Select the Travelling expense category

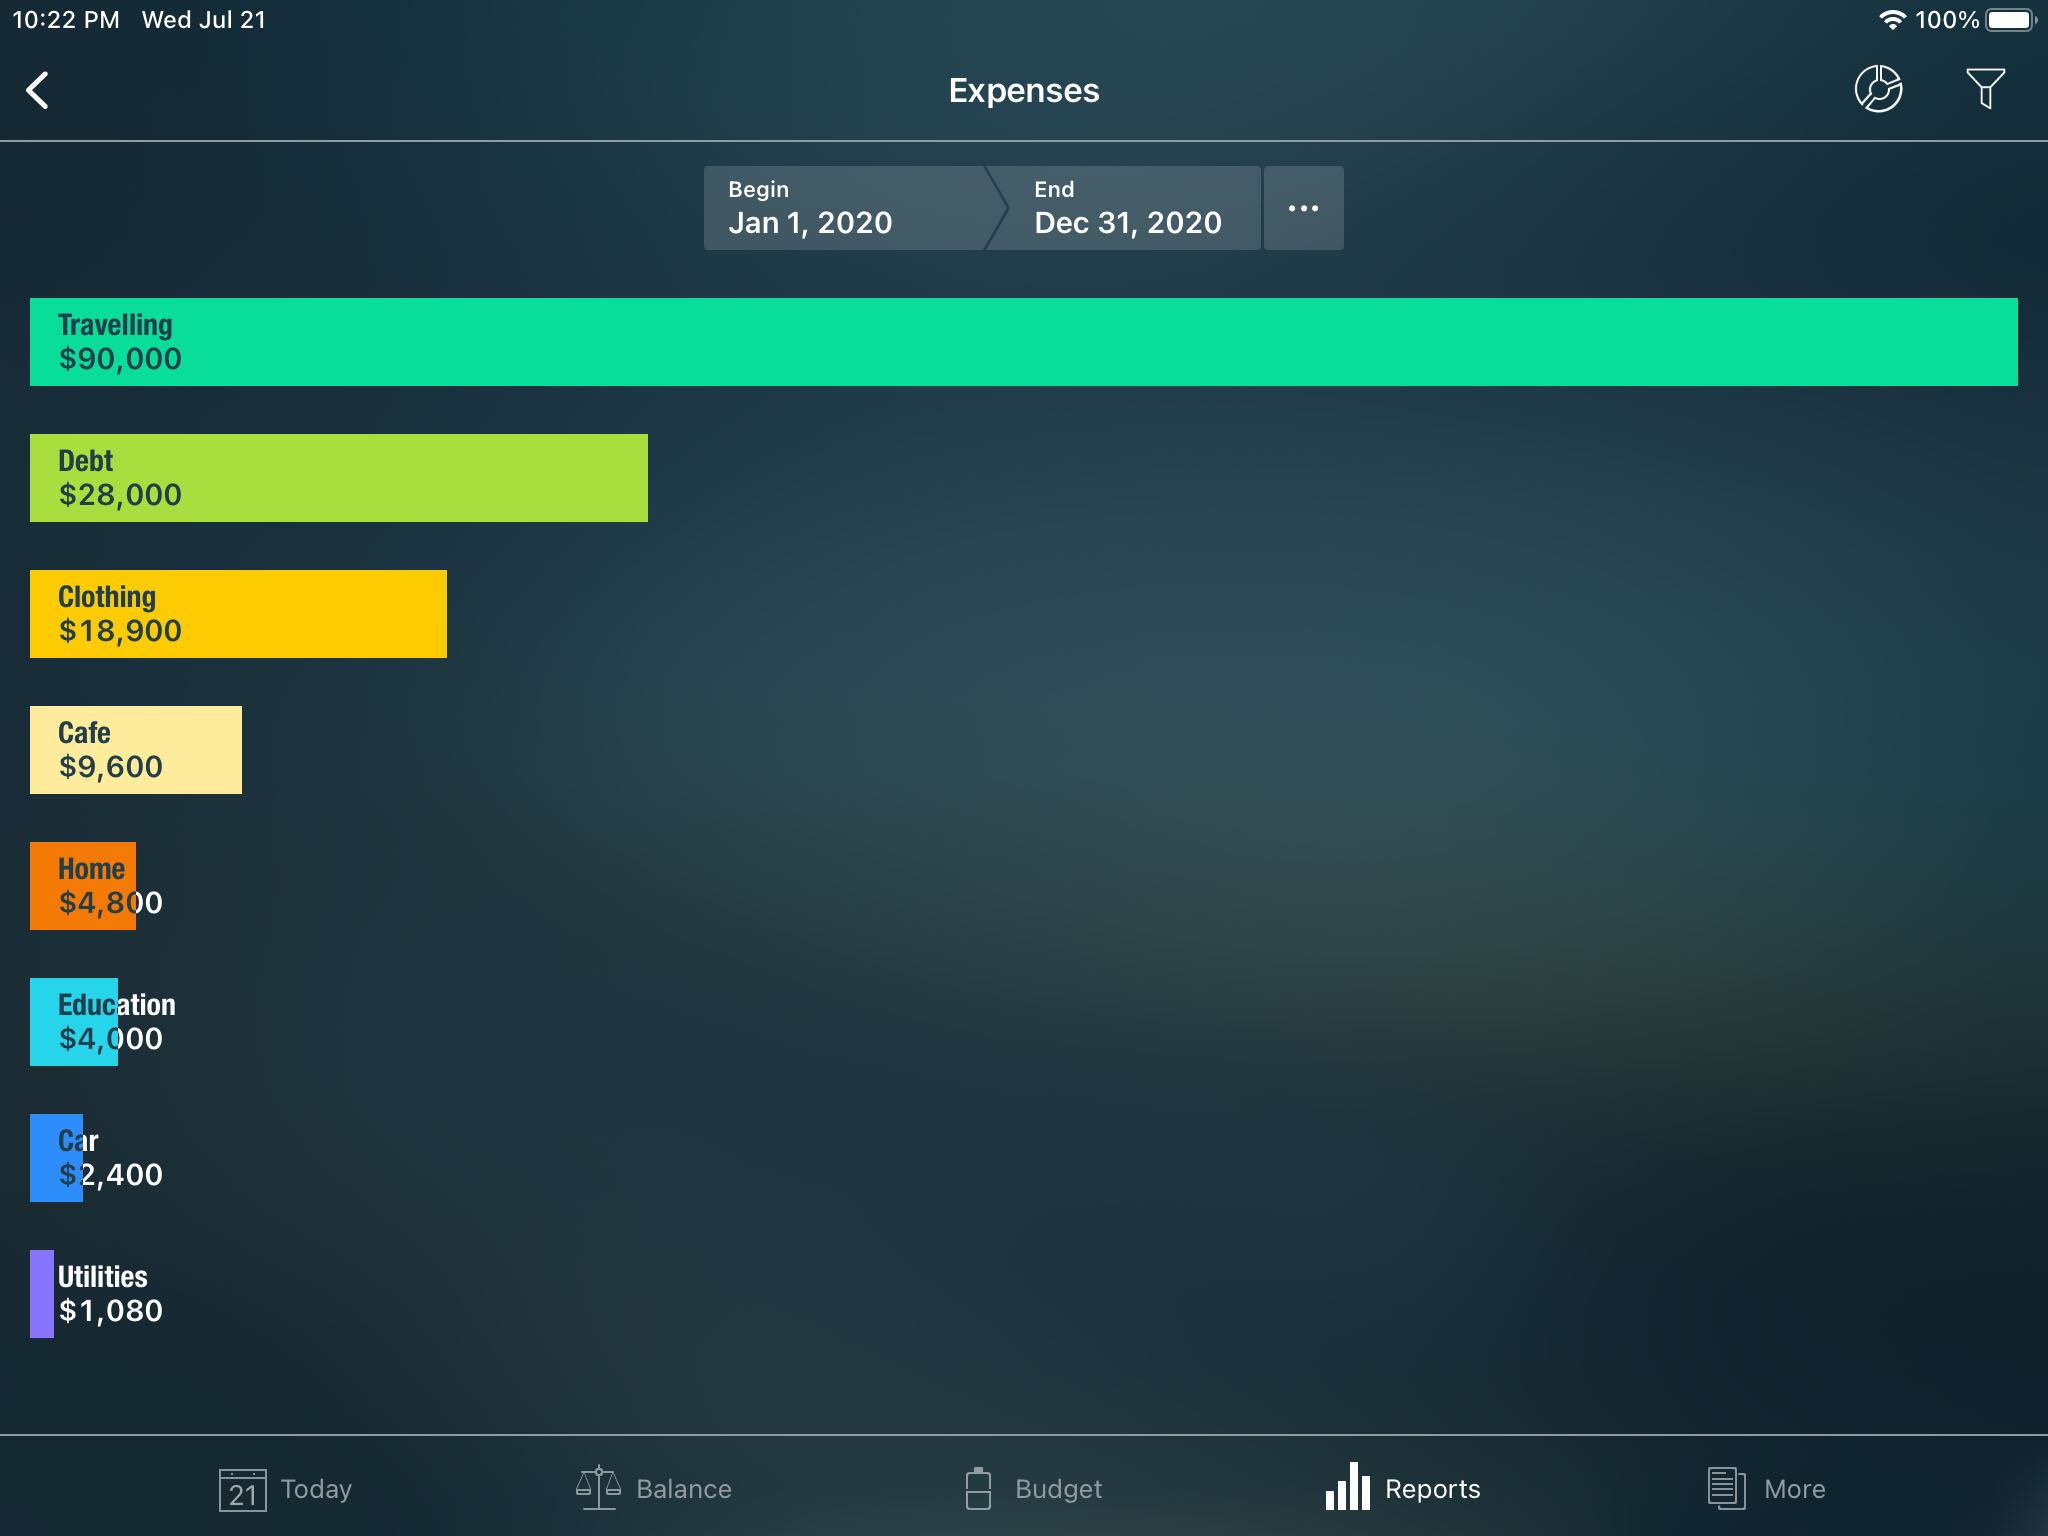click(1022, 340)
